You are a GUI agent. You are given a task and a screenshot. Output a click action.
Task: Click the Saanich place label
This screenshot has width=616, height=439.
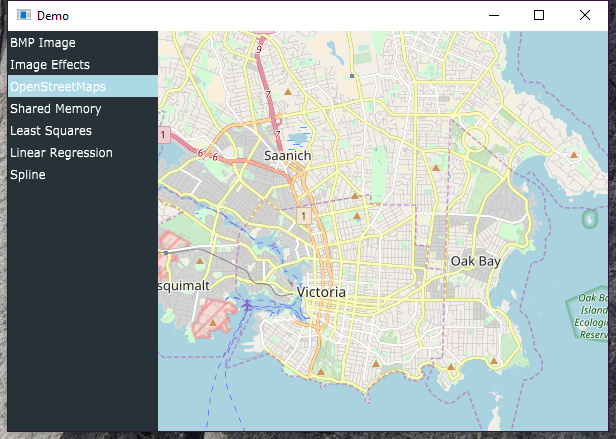(x=288, y=156)
